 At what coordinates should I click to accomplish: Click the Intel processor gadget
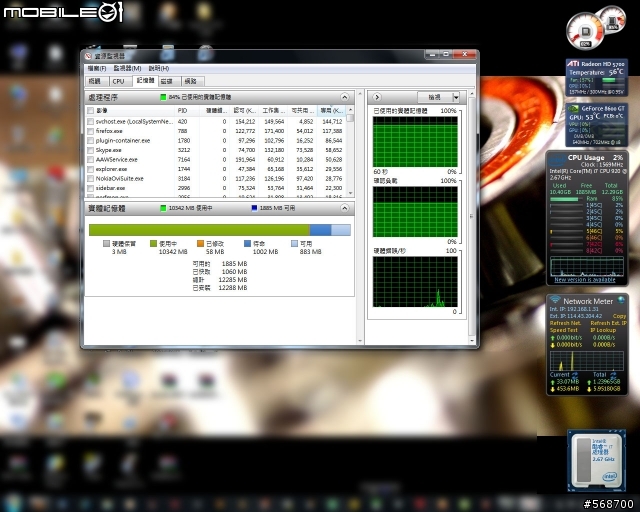click(x=596, y=461)
